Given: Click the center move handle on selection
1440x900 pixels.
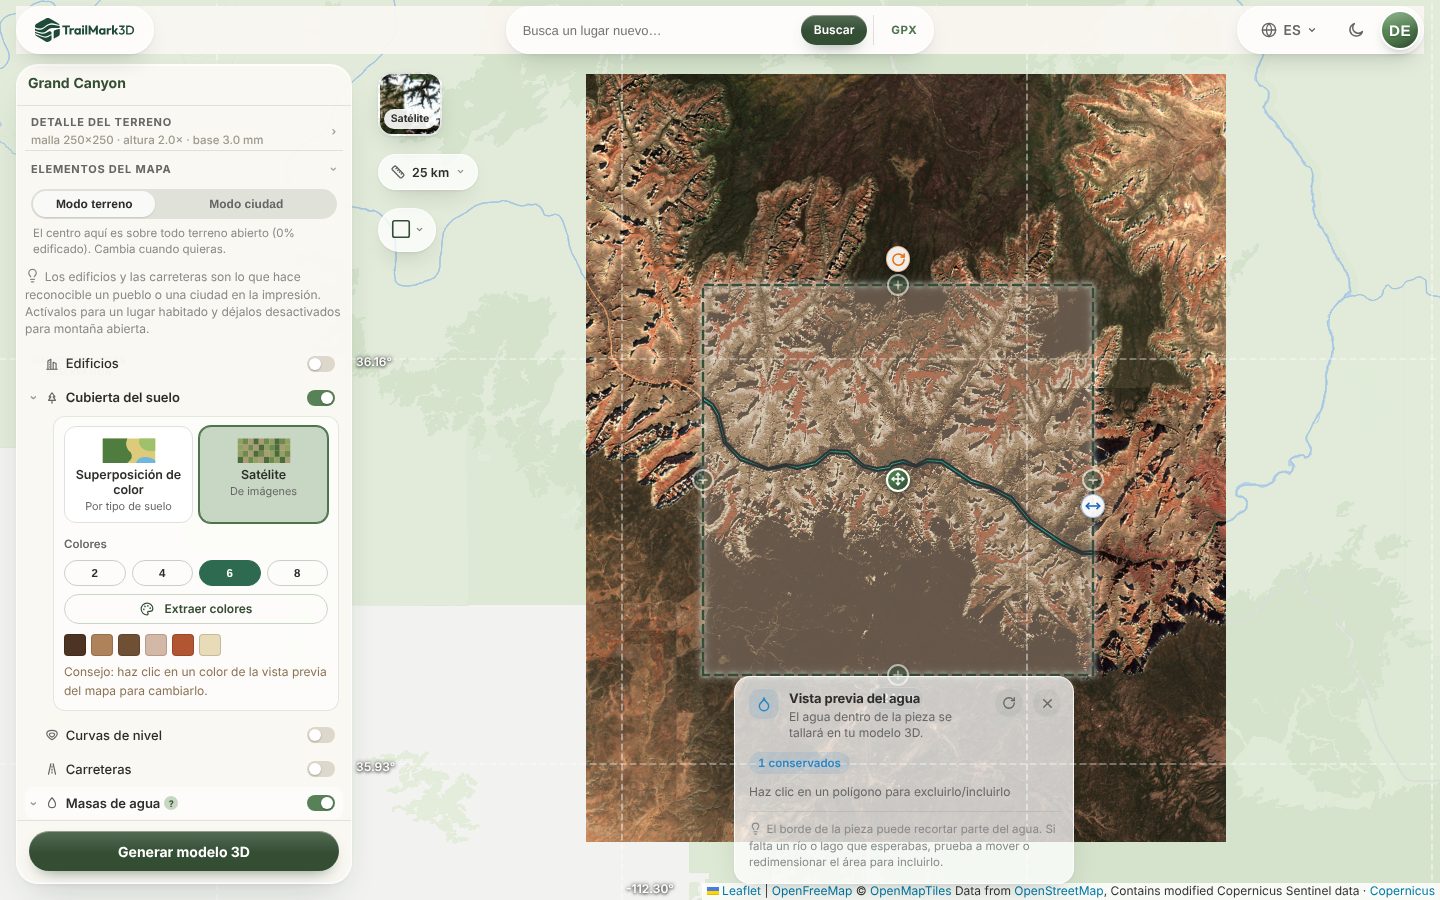Looking at the screenshot, I should 898,480.
